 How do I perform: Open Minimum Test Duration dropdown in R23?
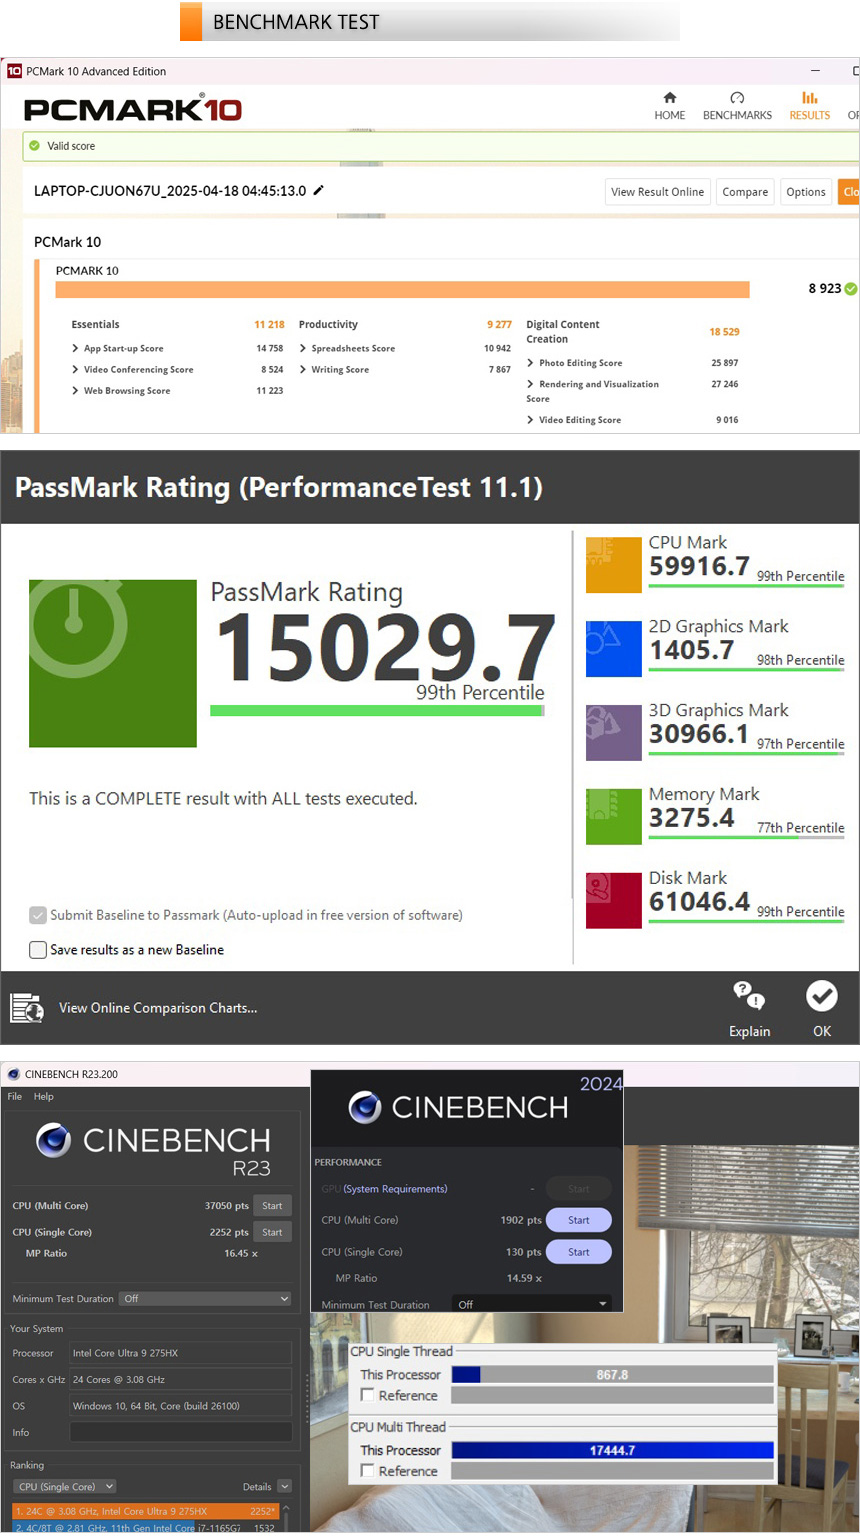(205, 1299)
